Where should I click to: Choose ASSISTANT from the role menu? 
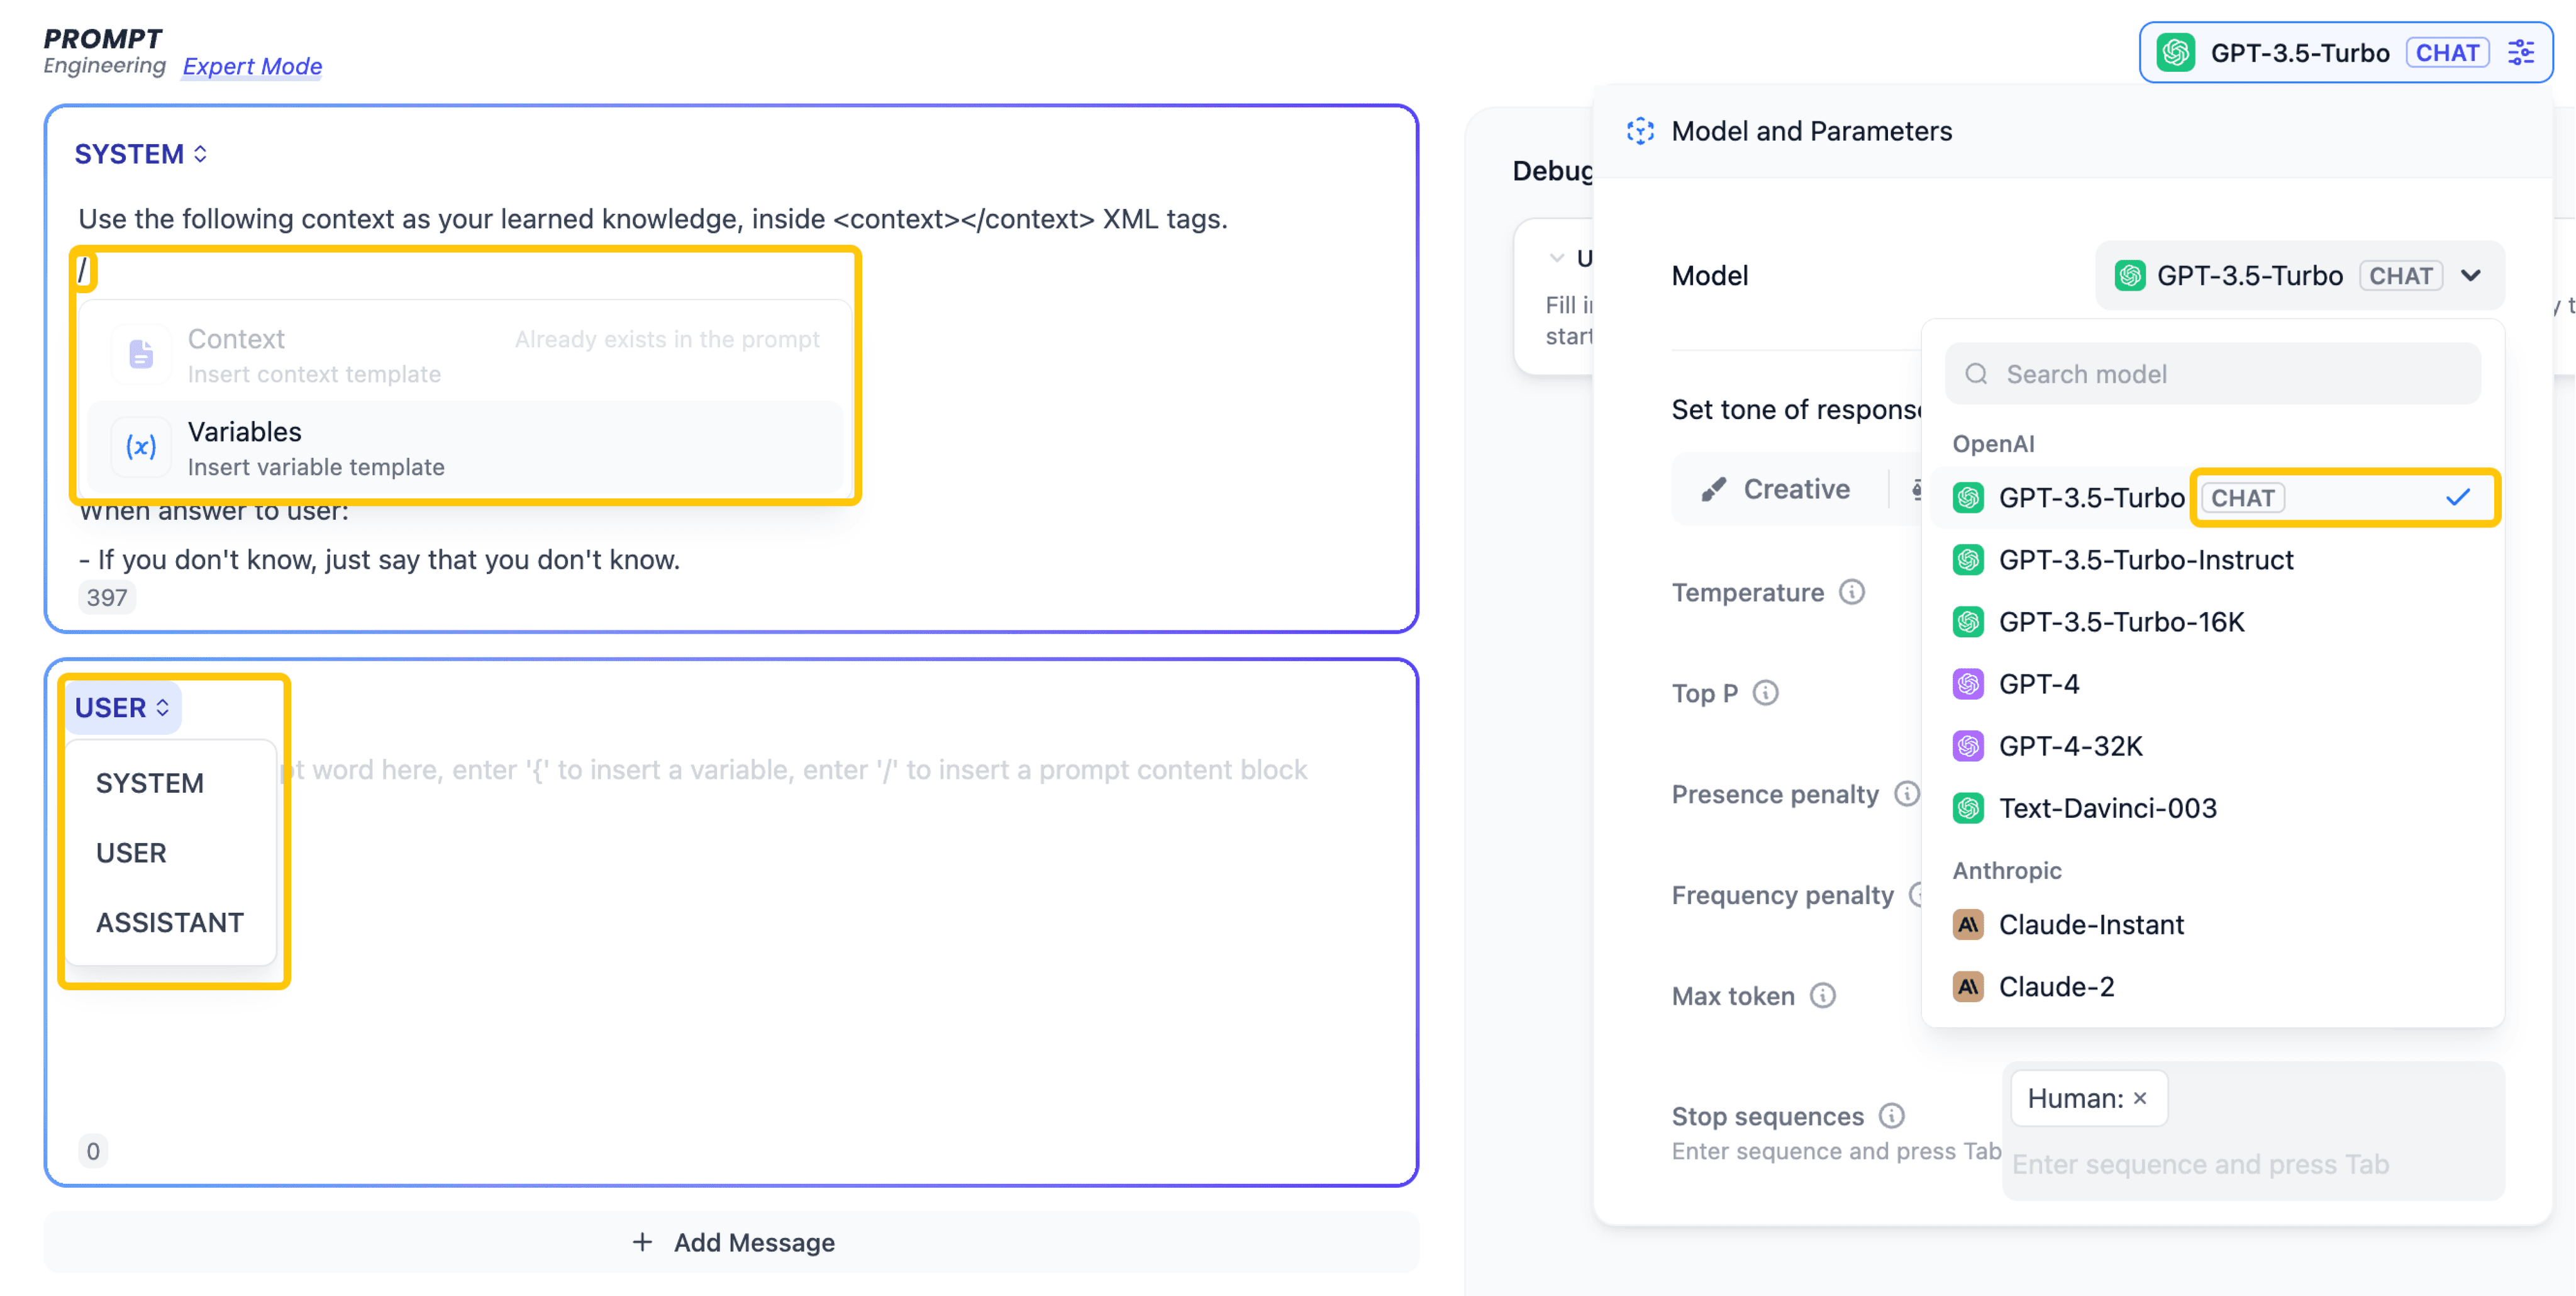[169, 922]
